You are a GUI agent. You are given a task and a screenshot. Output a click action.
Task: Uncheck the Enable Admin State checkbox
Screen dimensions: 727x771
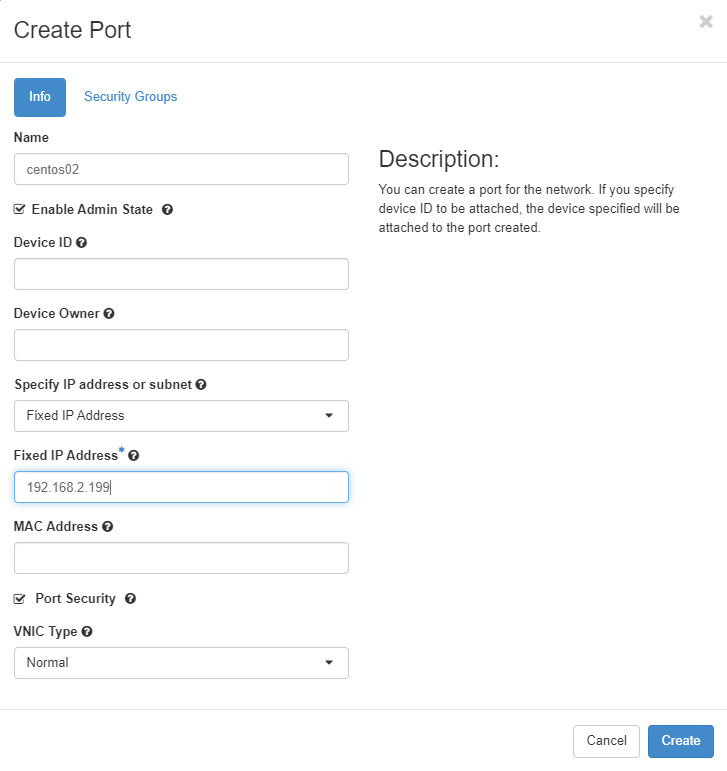click(20, 210)
